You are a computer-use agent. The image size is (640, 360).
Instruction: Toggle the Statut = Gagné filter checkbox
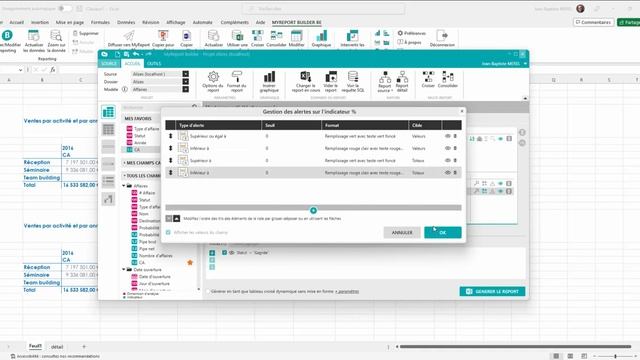pyautogui.click(x=224, y=253)
